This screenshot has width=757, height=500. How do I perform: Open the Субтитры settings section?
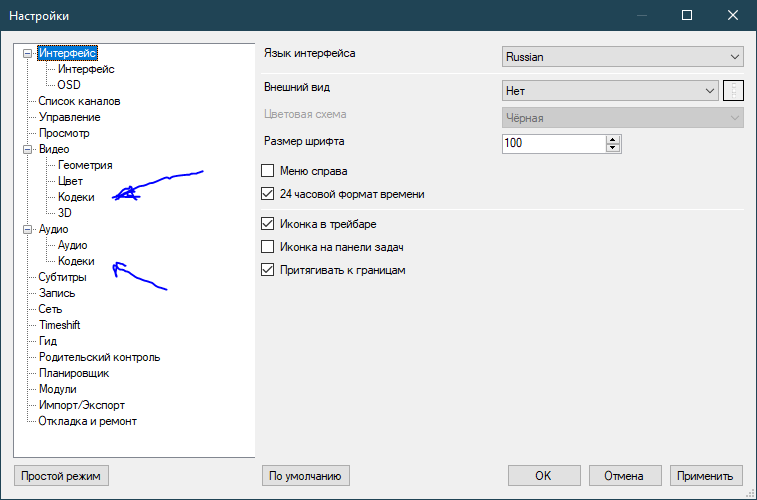pyautogui.click(x=62, y=277)
